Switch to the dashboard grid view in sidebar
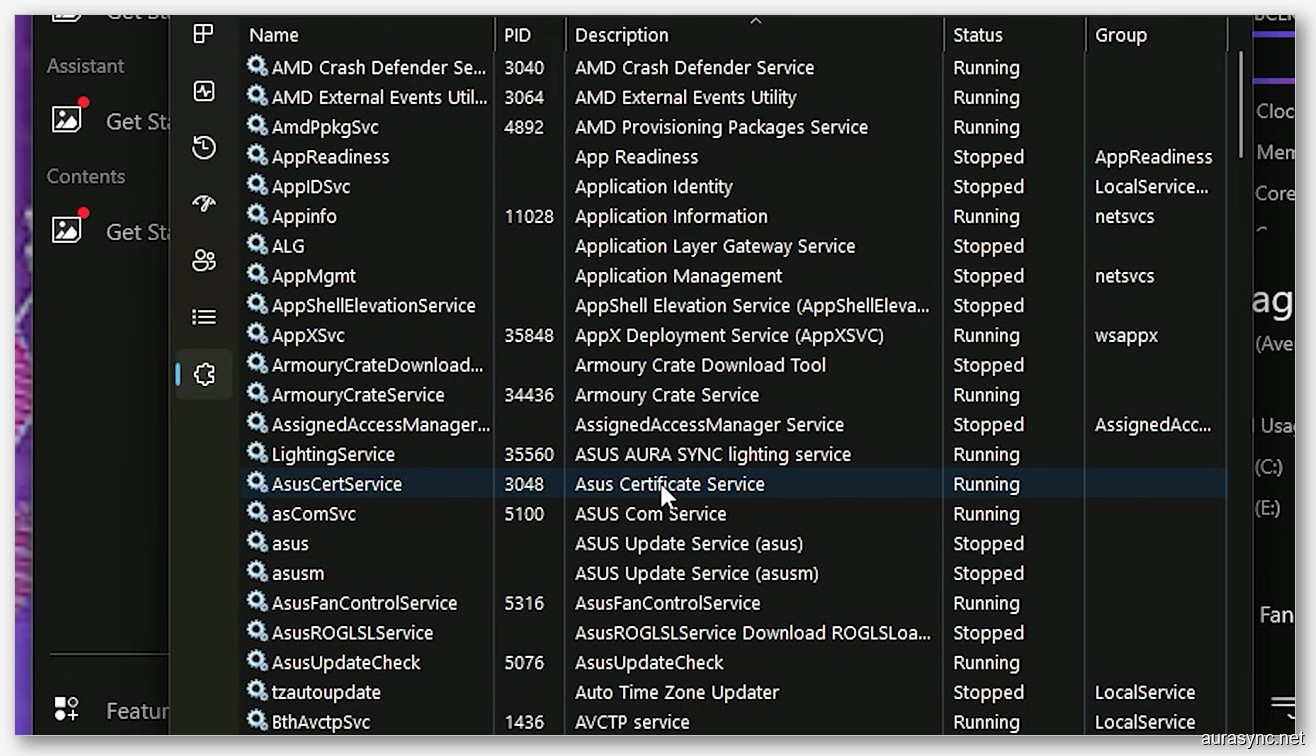The height and width of the screenshot is (756, 1316). (204, 33)
